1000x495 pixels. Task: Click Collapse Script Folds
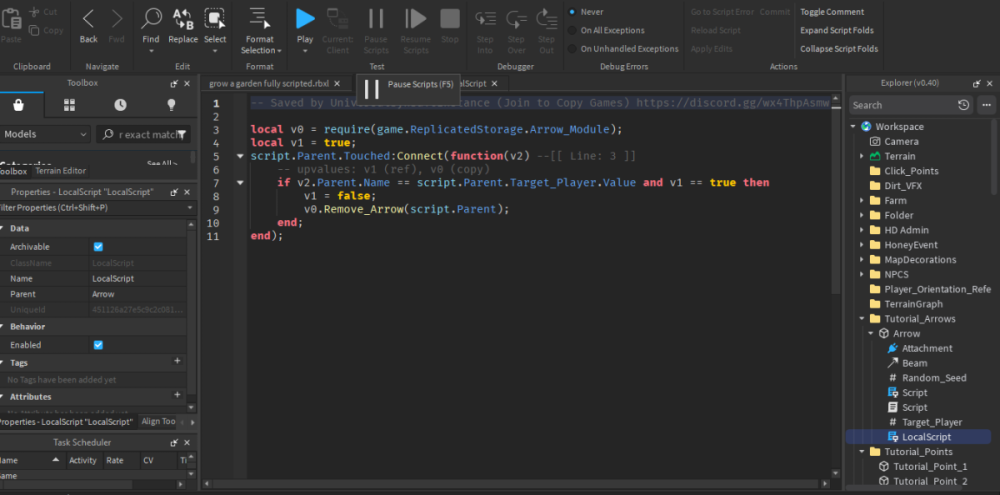click(x=839, y=48)
